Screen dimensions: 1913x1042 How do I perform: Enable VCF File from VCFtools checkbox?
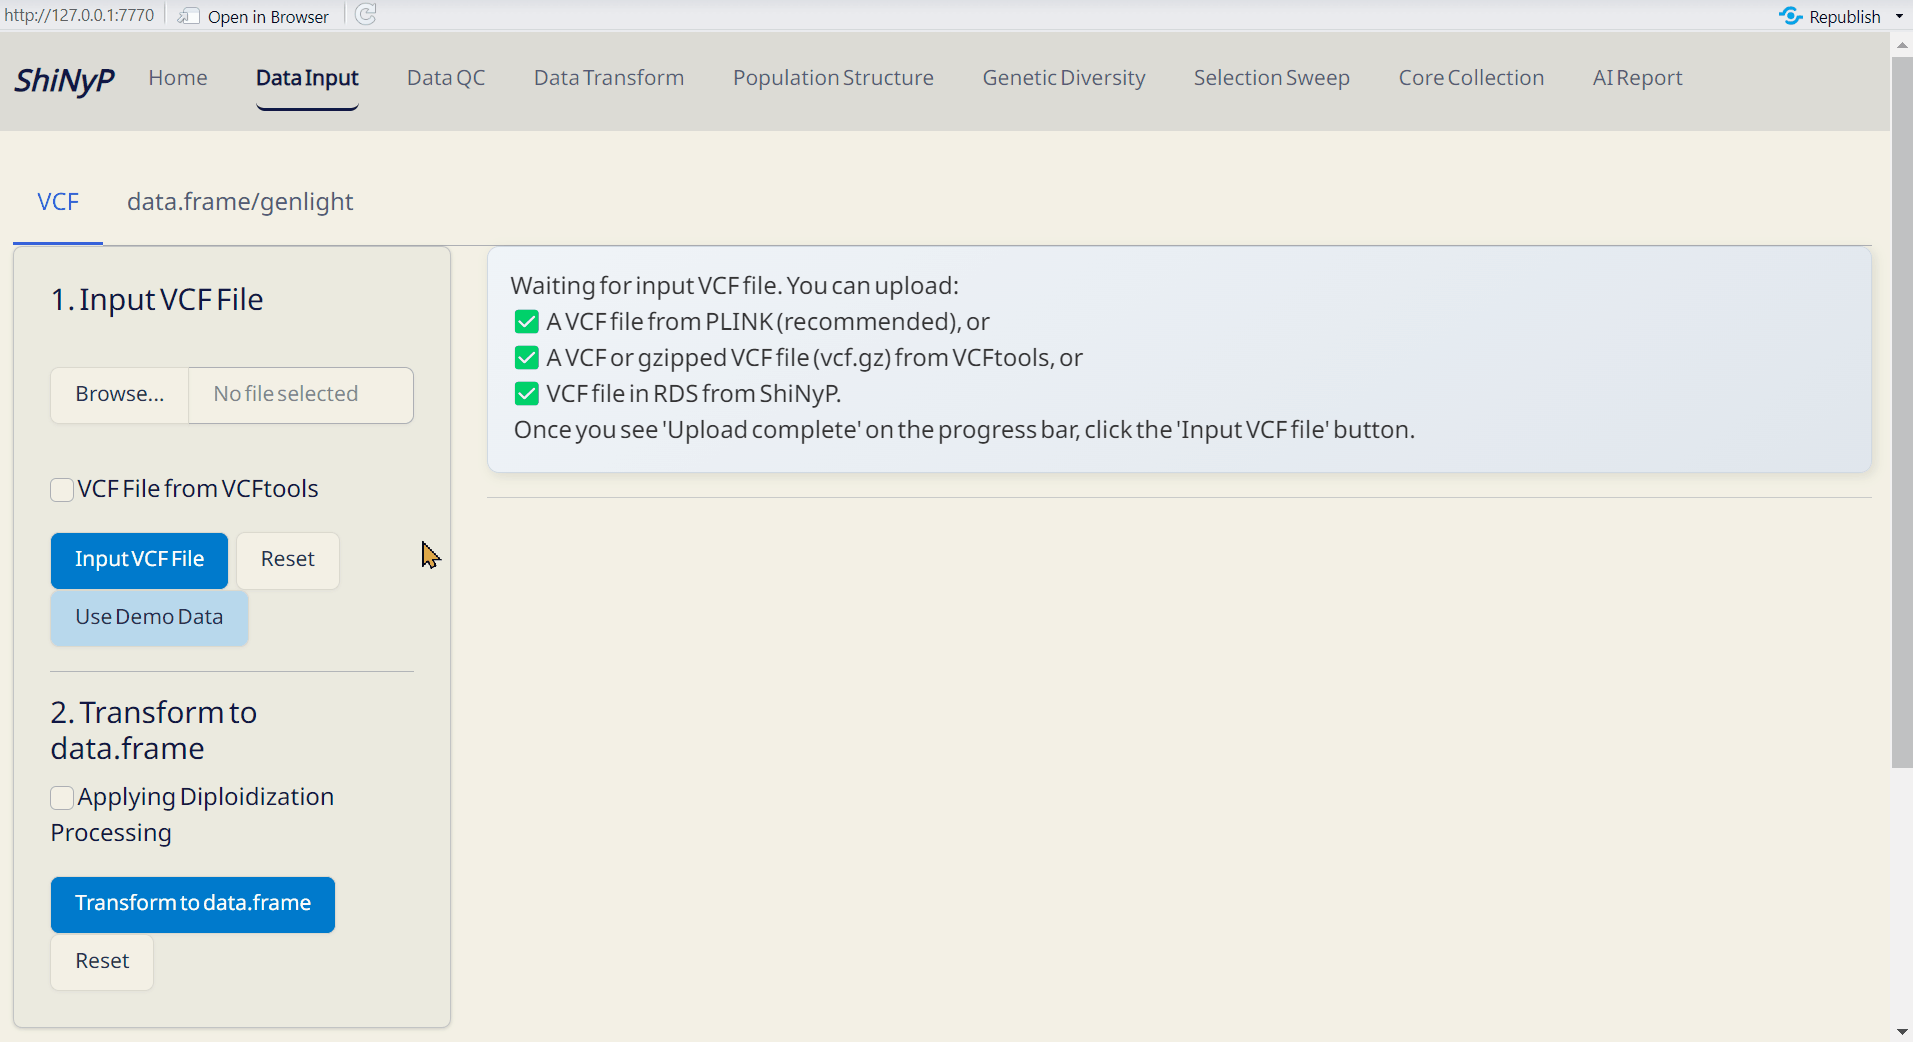coord(62,489)
